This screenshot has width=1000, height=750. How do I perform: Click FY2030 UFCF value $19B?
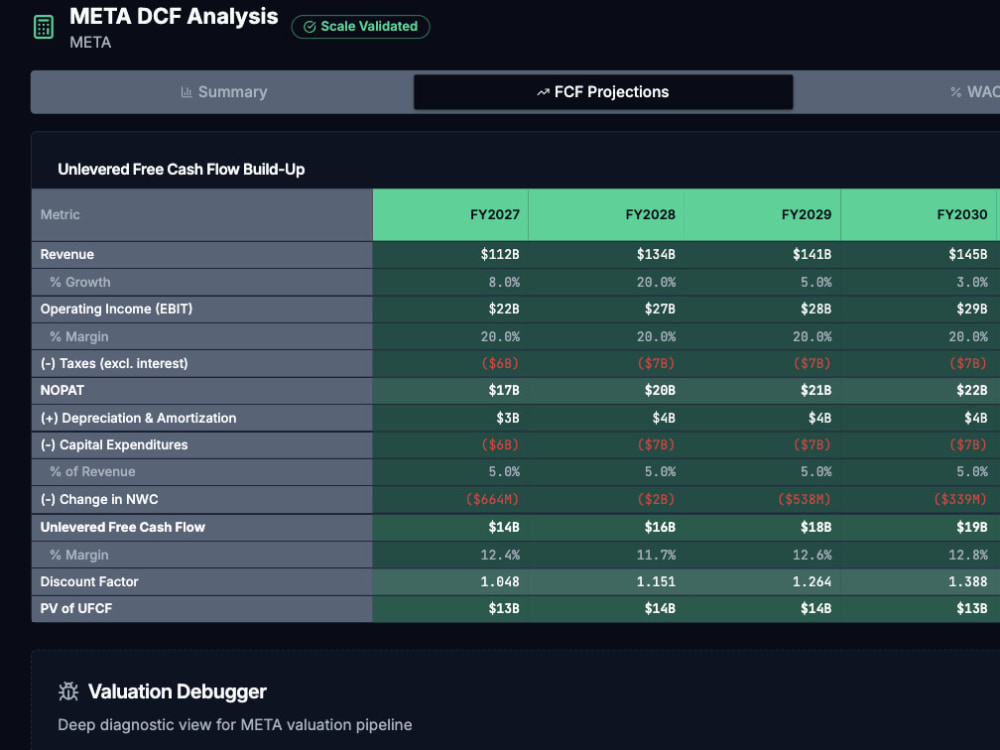[971, 527]
